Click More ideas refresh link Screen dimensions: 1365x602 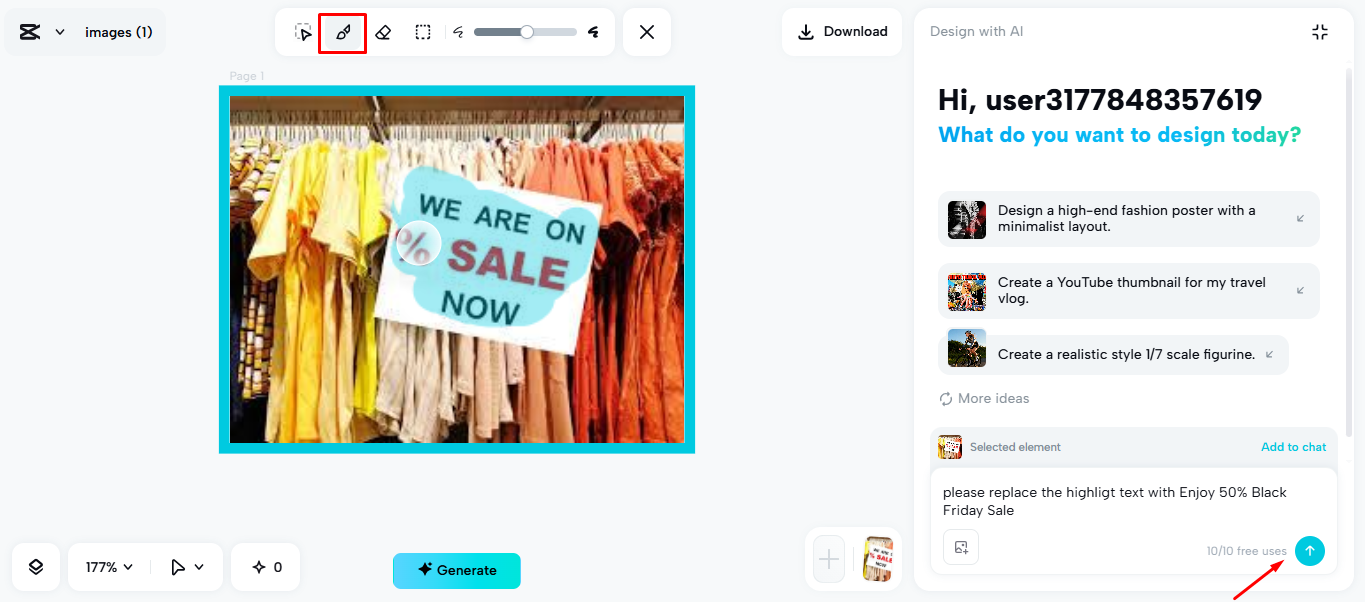click(x=984, y=398)
